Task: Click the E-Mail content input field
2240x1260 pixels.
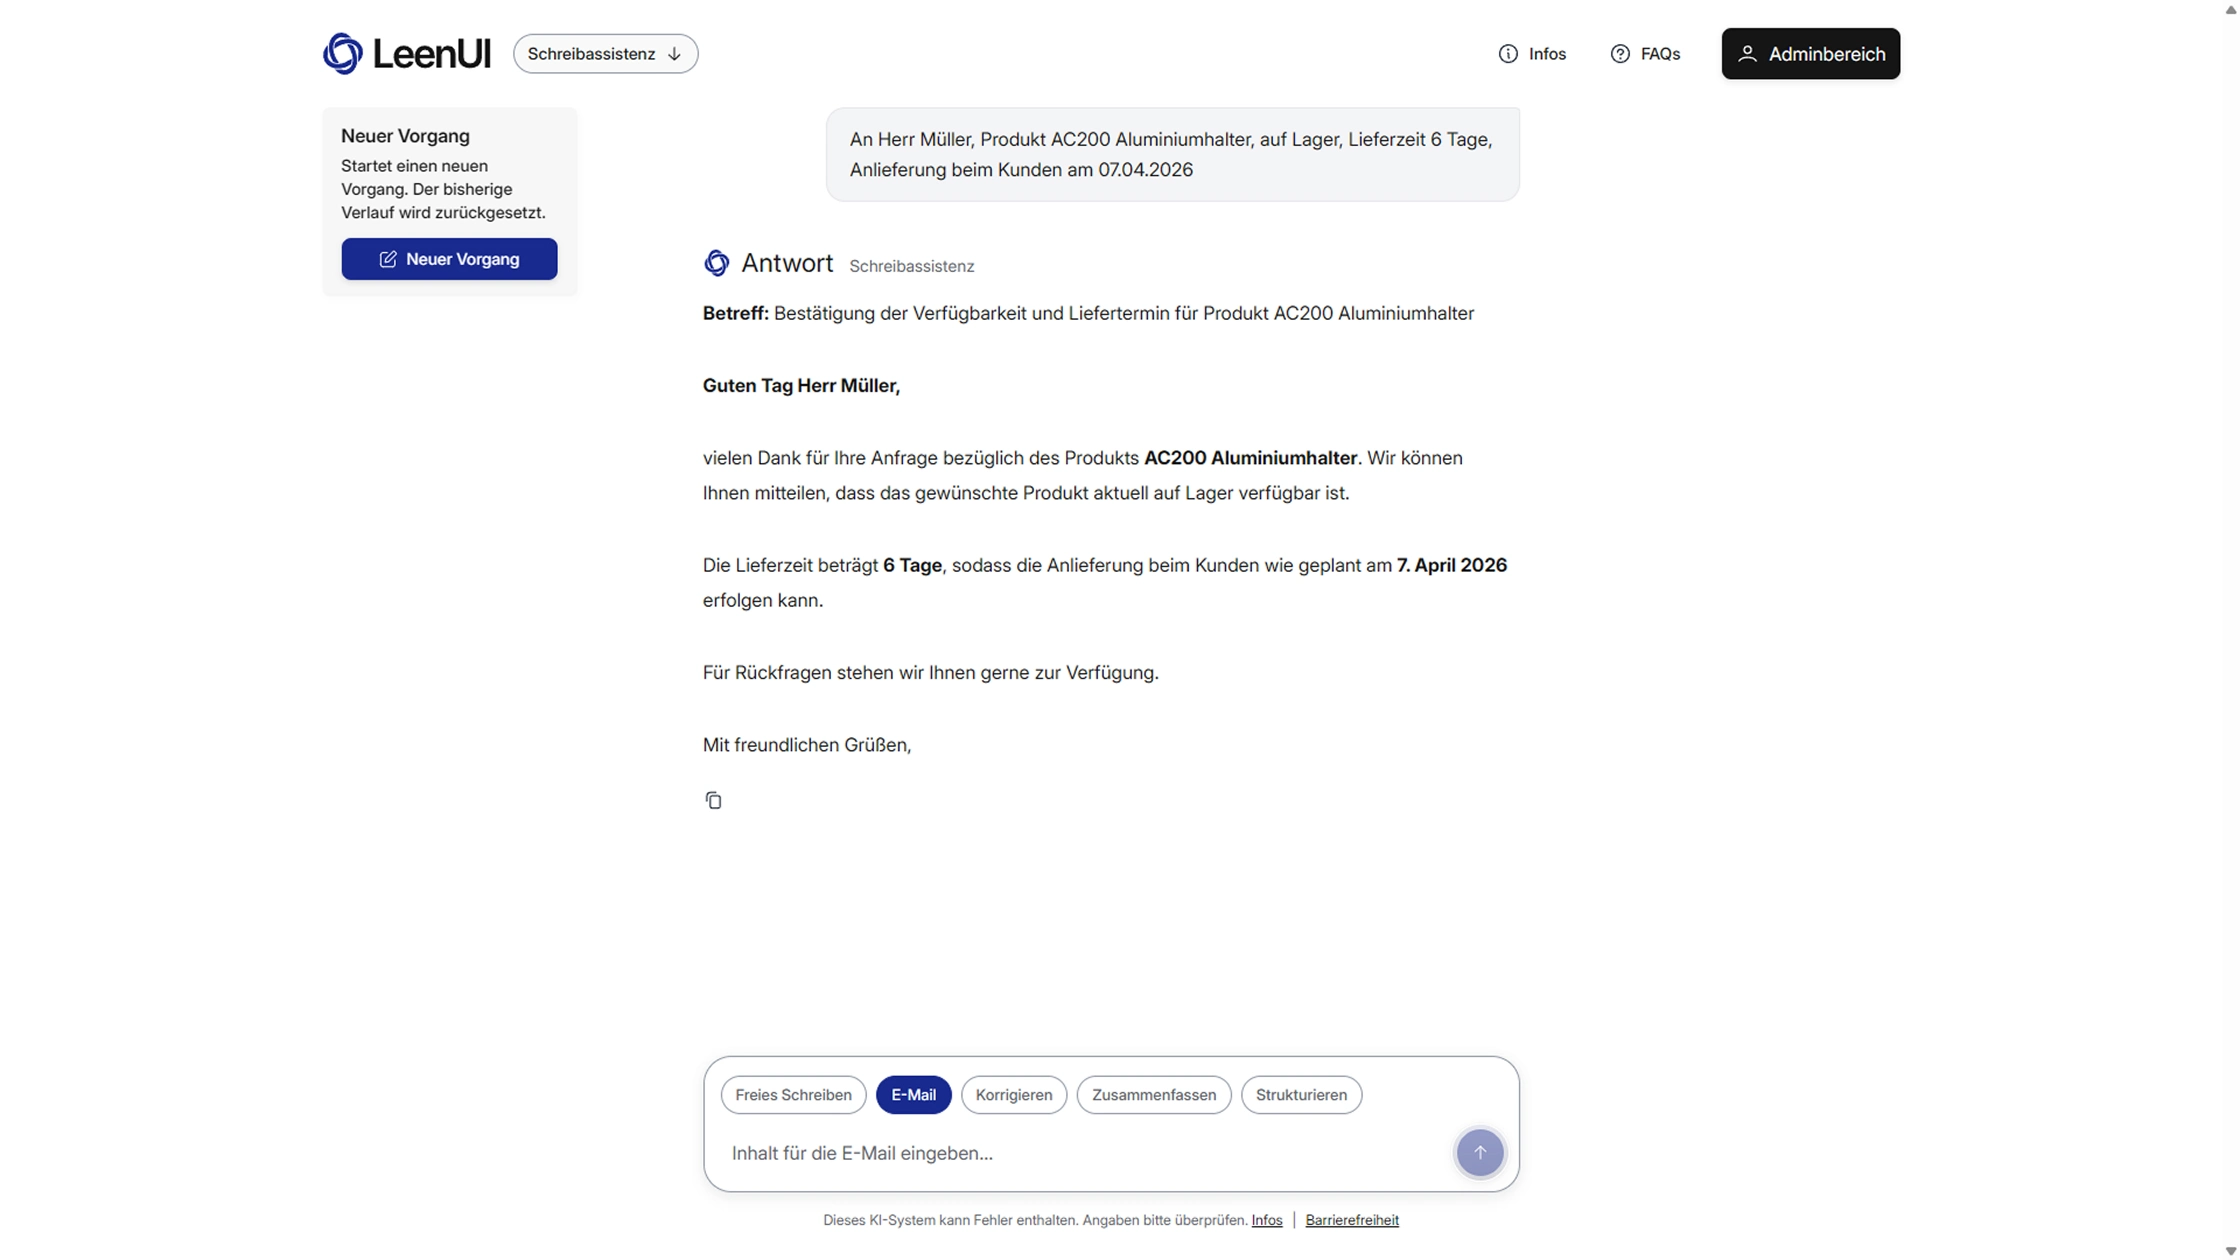Action: click(1080, 1153)
